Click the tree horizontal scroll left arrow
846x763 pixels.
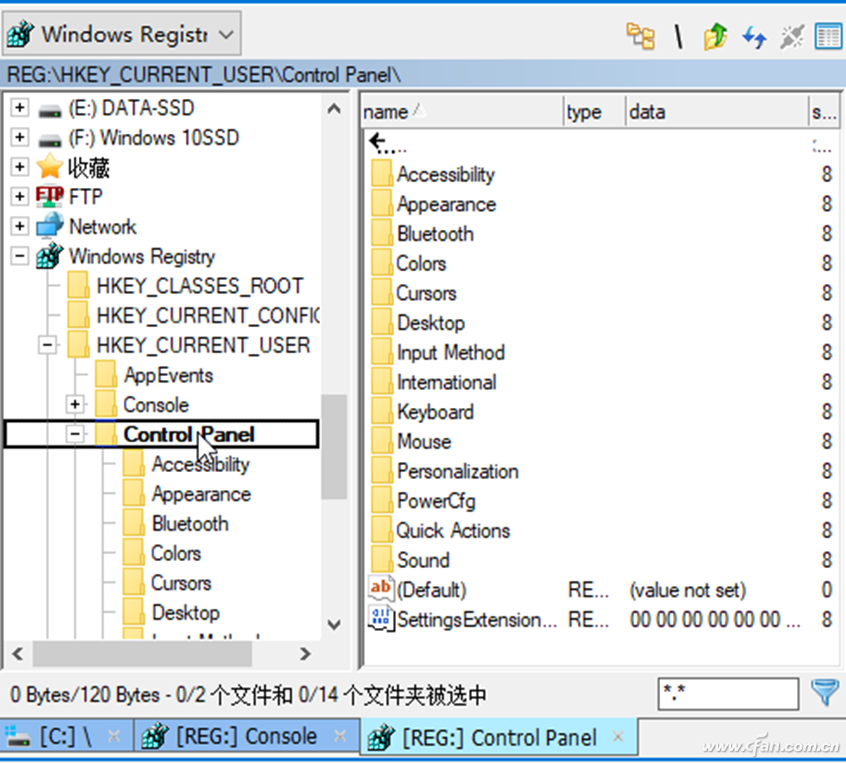coord(17,653)
